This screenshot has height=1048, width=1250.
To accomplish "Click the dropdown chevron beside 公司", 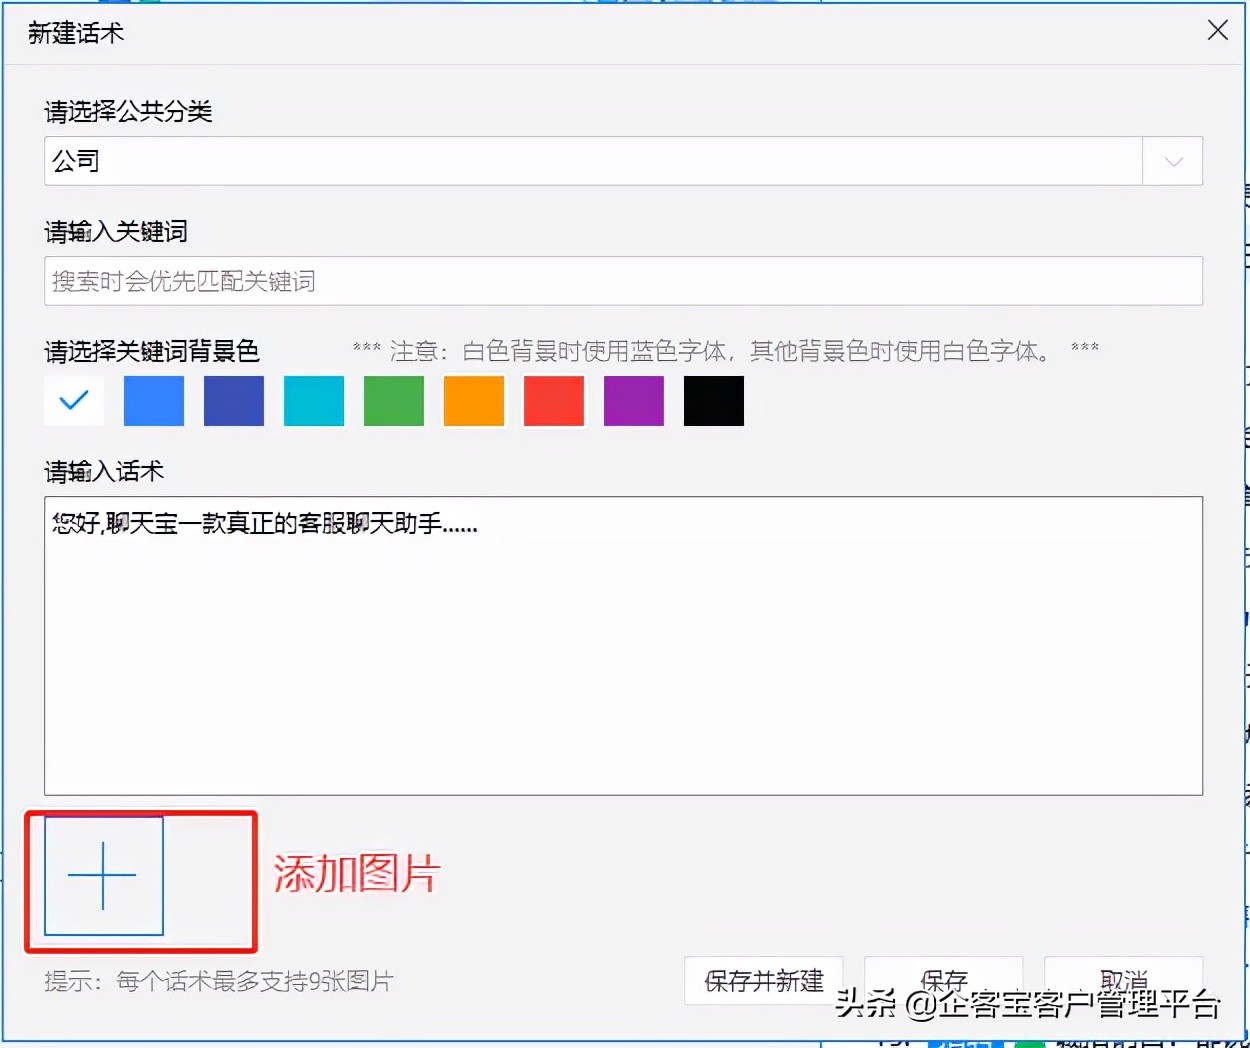I will [1172, 160].
